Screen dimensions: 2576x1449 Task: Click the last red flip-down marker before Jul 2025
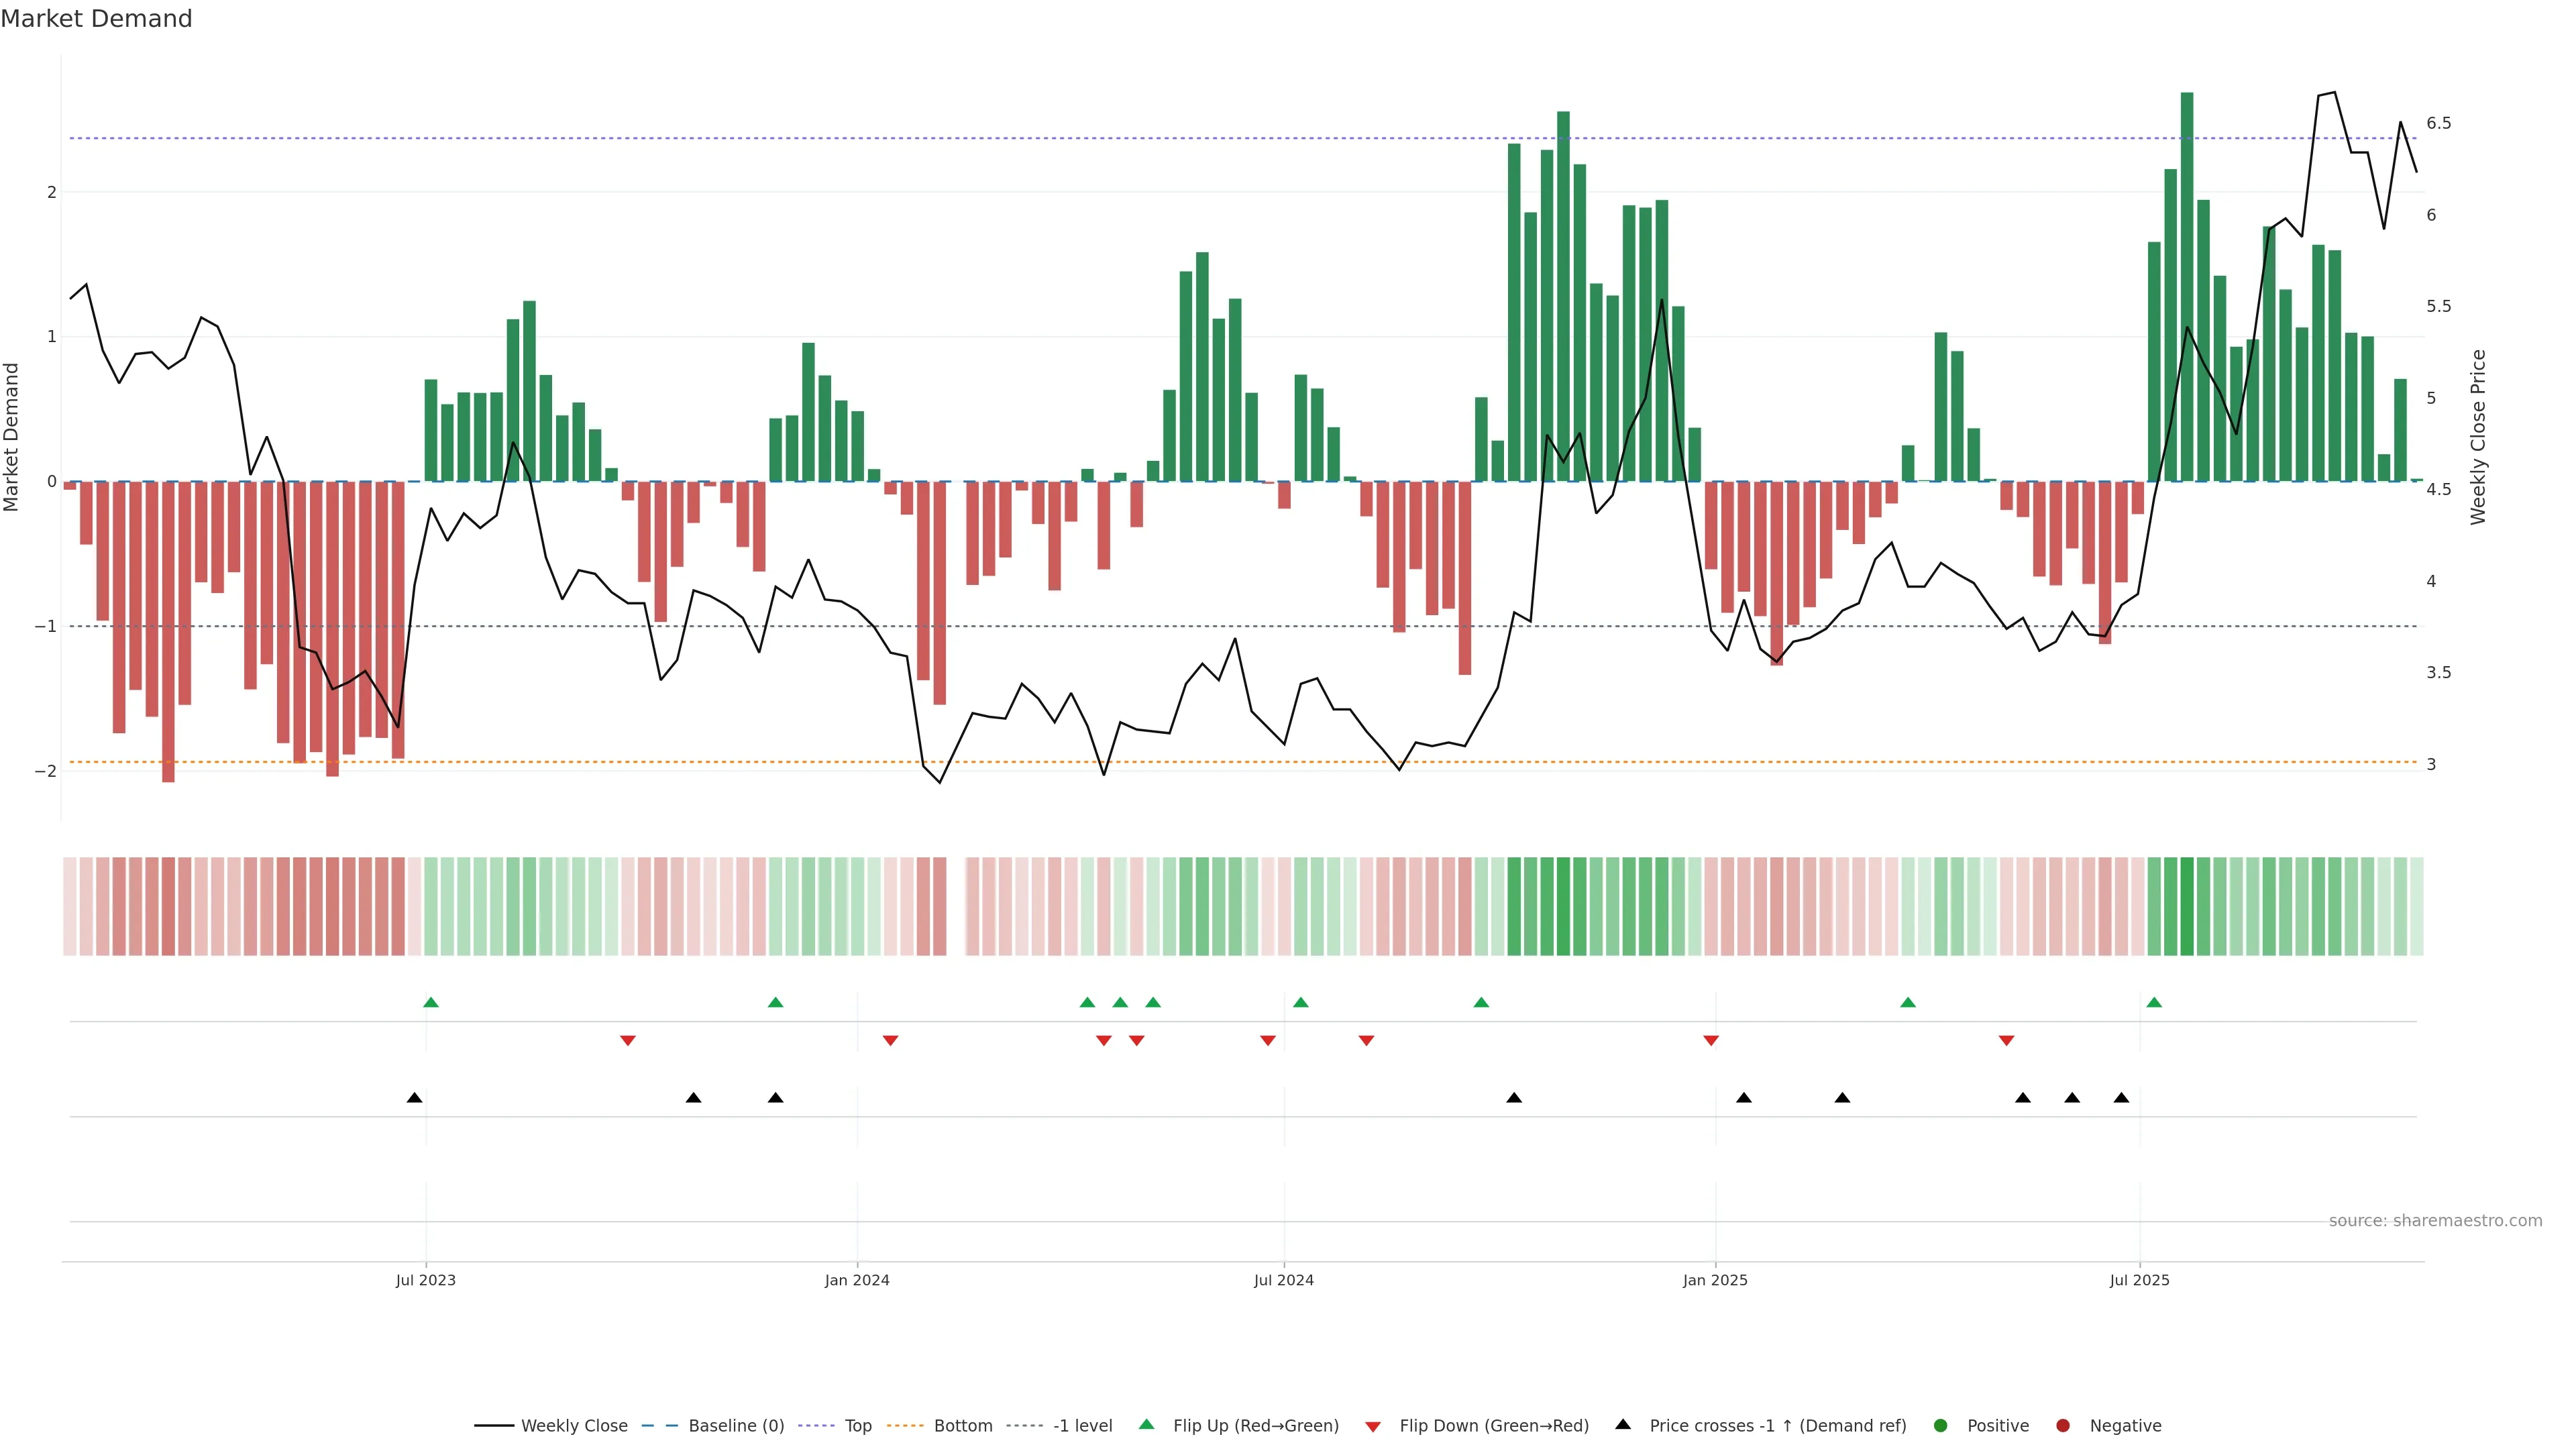[2006, 1041]
